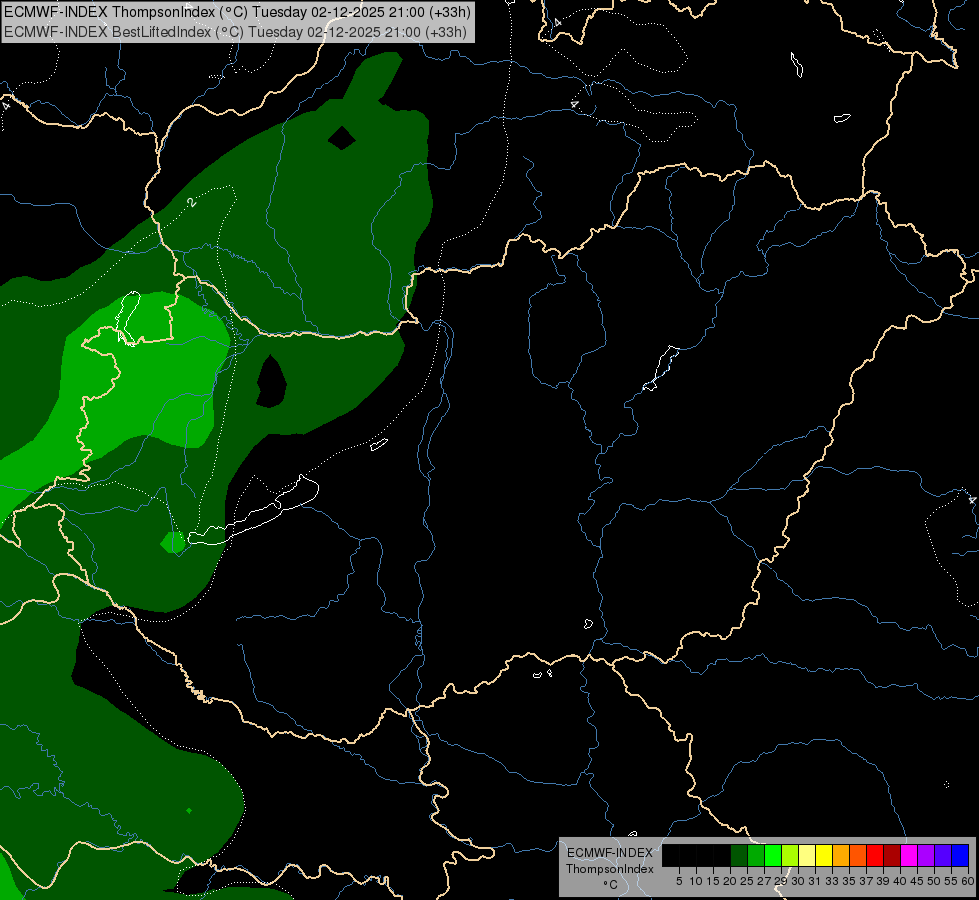Click the medium green 25-27 legend swatch
The image size is (979, 900).
(756, 855)
